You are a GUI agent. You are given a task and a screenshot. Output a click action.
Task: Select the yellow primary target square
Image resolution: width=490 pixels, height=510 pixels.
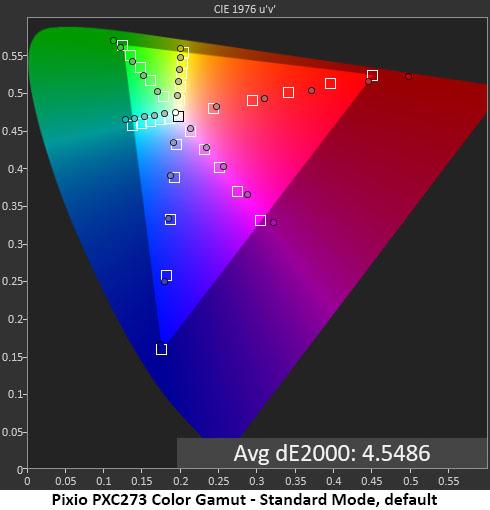click(184, 53)
